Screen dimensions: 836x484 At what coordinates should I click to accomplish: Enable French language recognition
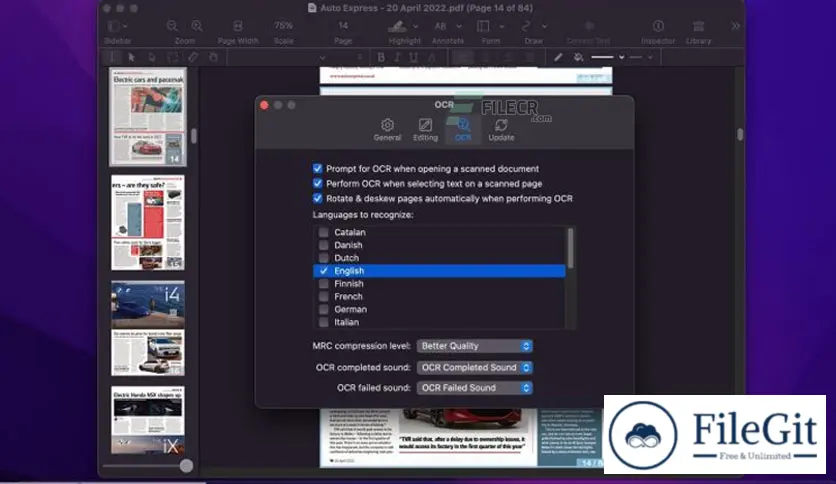click(323, 296)
